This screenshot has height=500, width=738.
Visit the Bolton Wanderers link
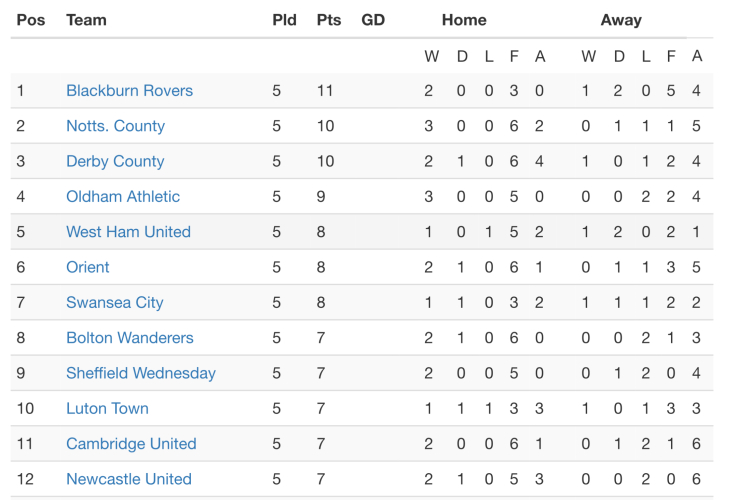click(x=130, y=338)
